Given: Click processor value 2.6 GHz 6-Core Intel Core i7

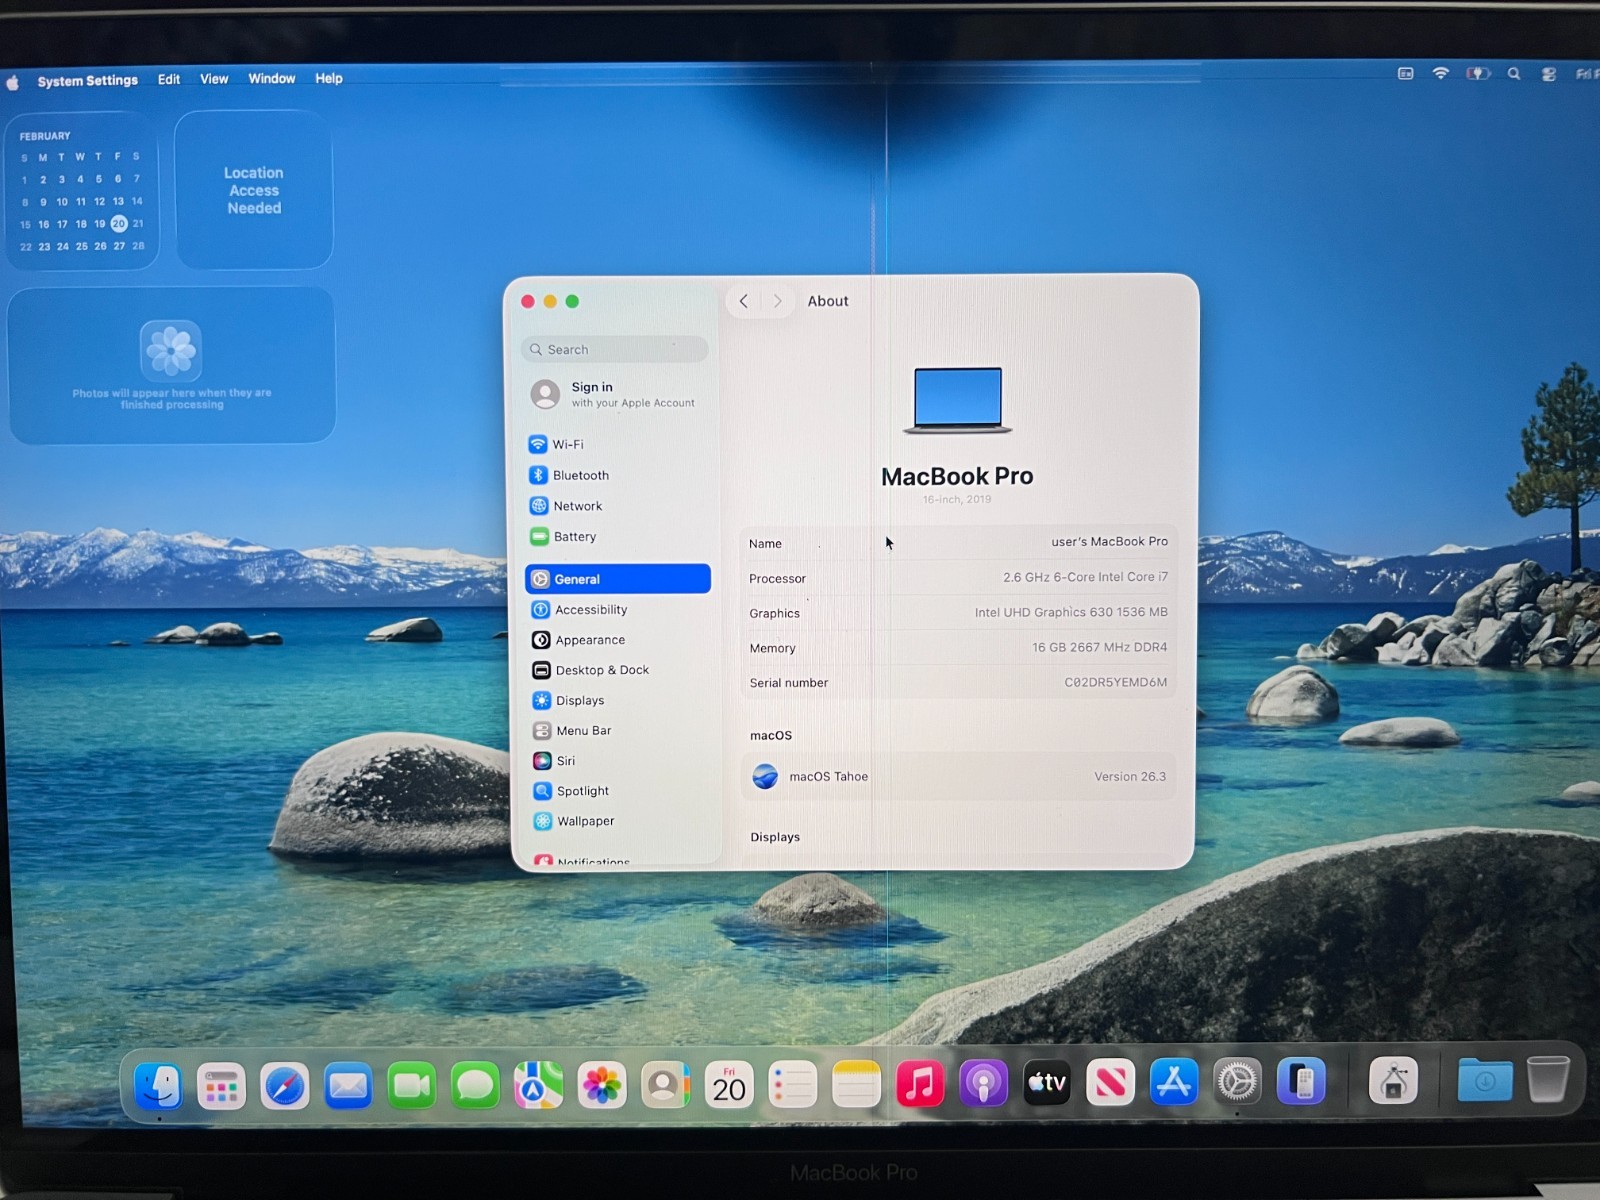Looking at the screenshot, I should pos(1085,577).
